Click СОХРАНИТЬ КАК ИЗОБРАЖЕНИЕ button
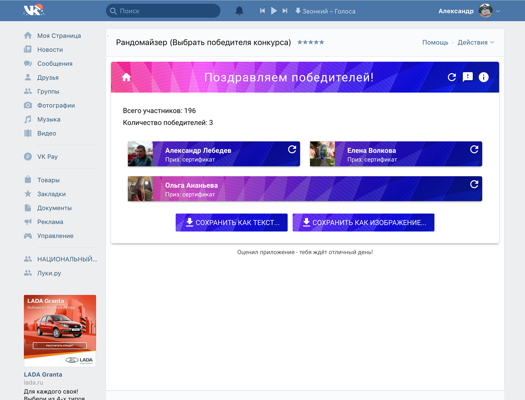Image resolution: width=525 pixels, height=400 pixels. click(363, 222)
